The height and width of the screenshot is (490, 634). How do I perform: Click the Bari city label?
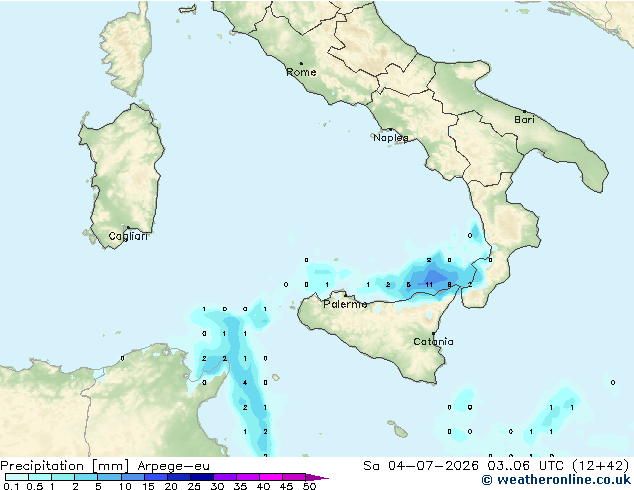tap(524, 119)
